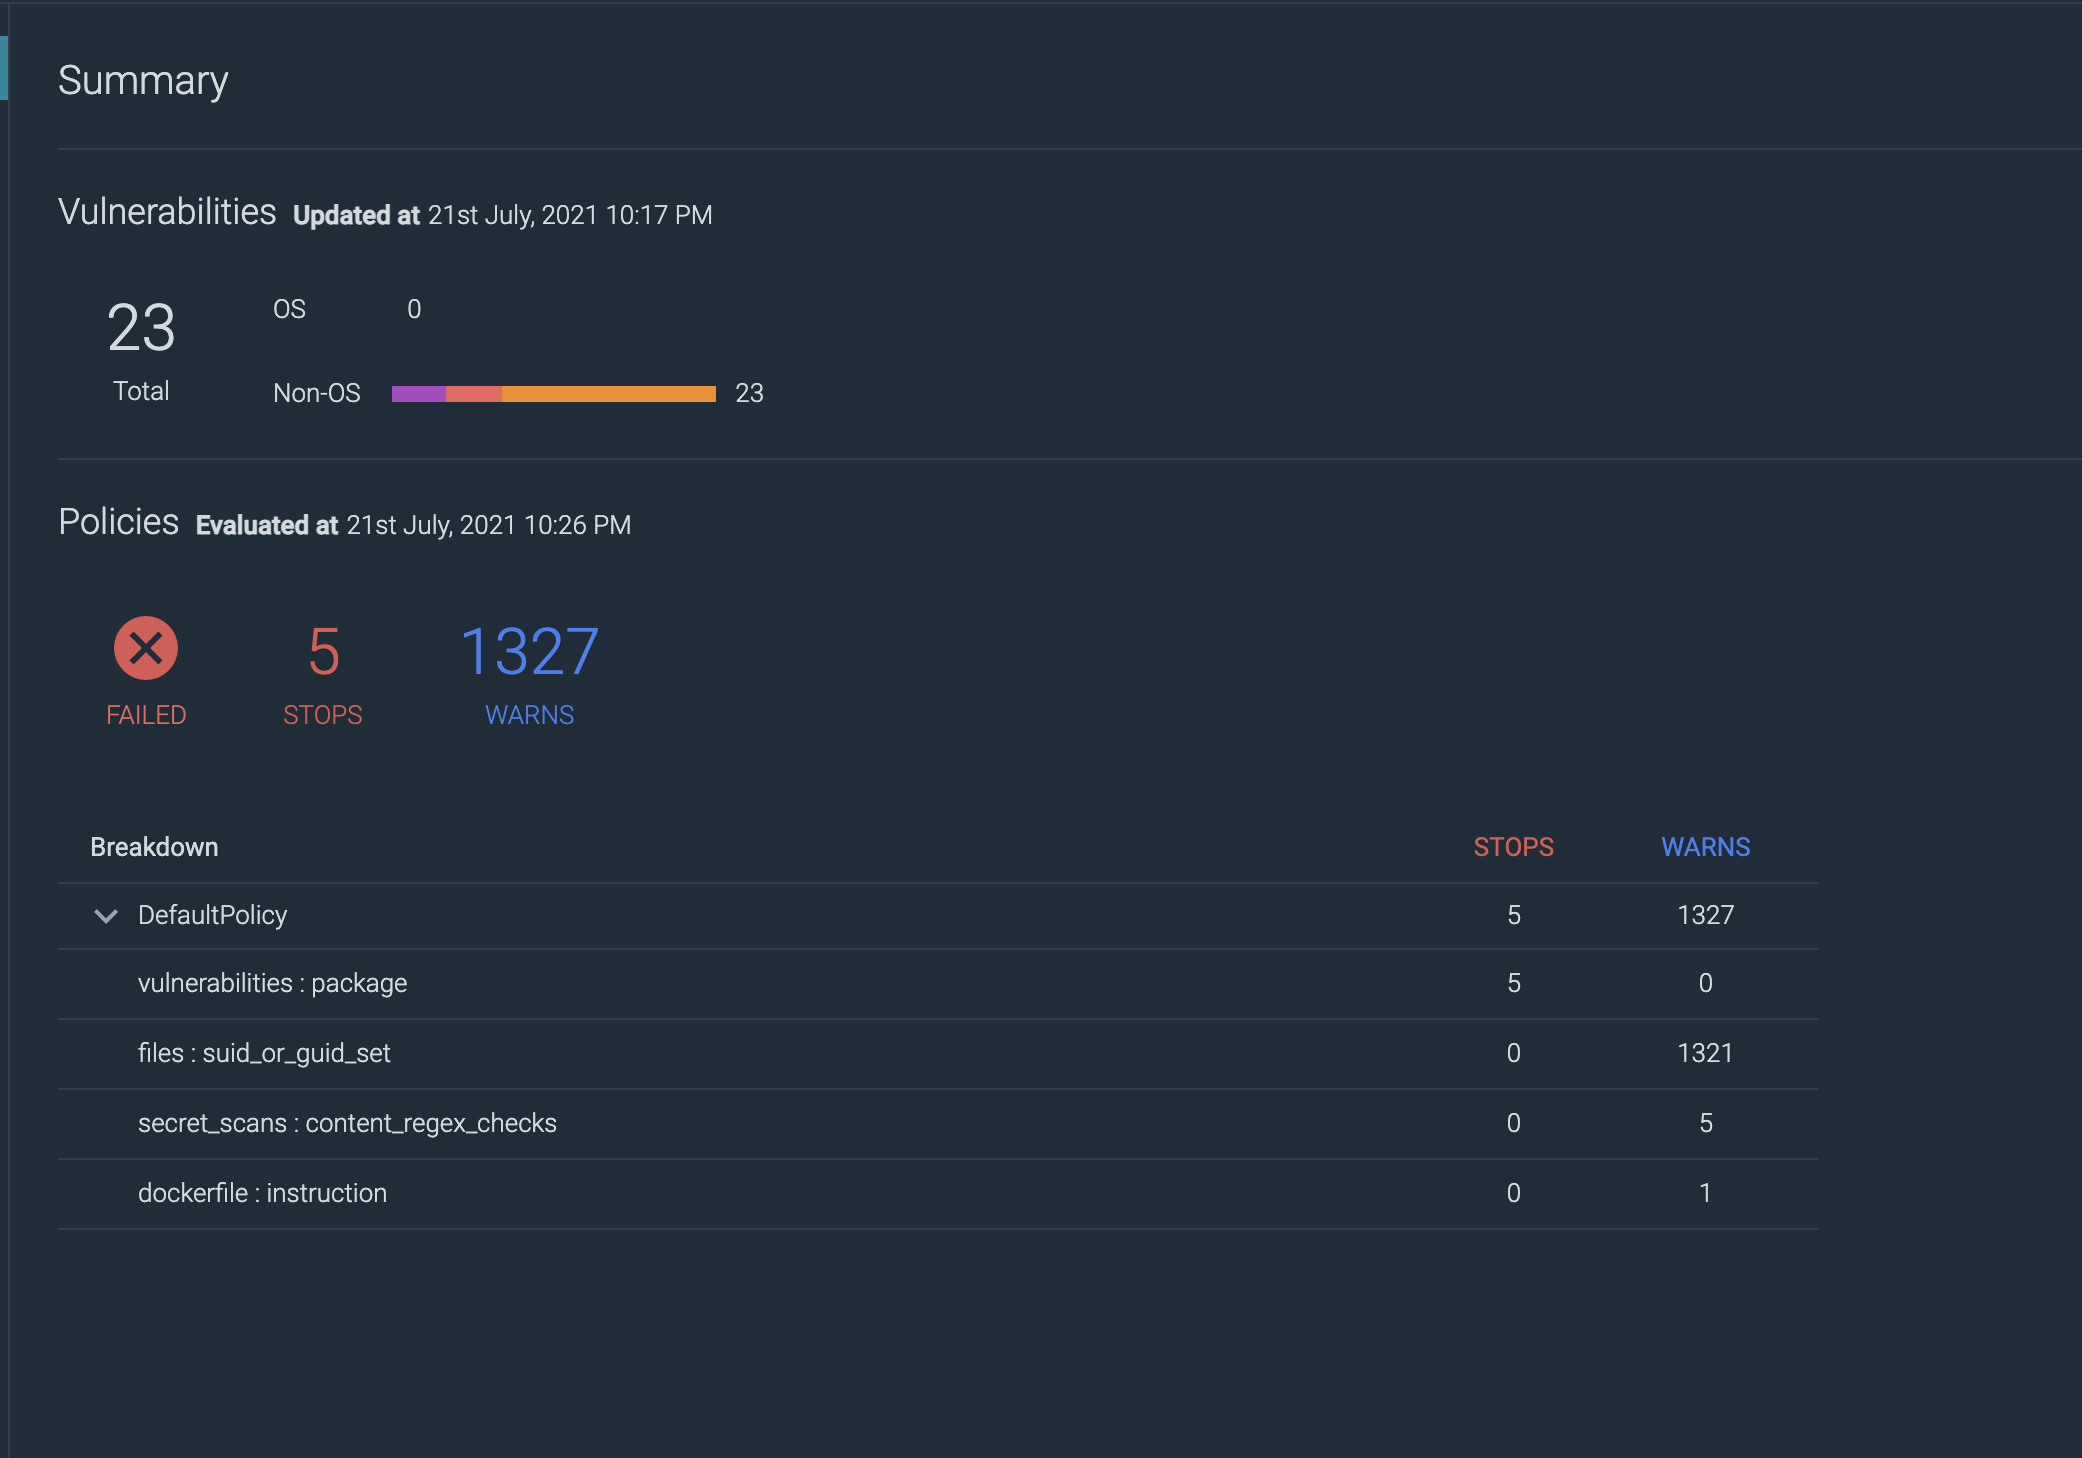This screenshot has height=1458, width=2082.
Task: Click the Evaluated at 10:26 PM timestamp
Action: pos(414,525)
